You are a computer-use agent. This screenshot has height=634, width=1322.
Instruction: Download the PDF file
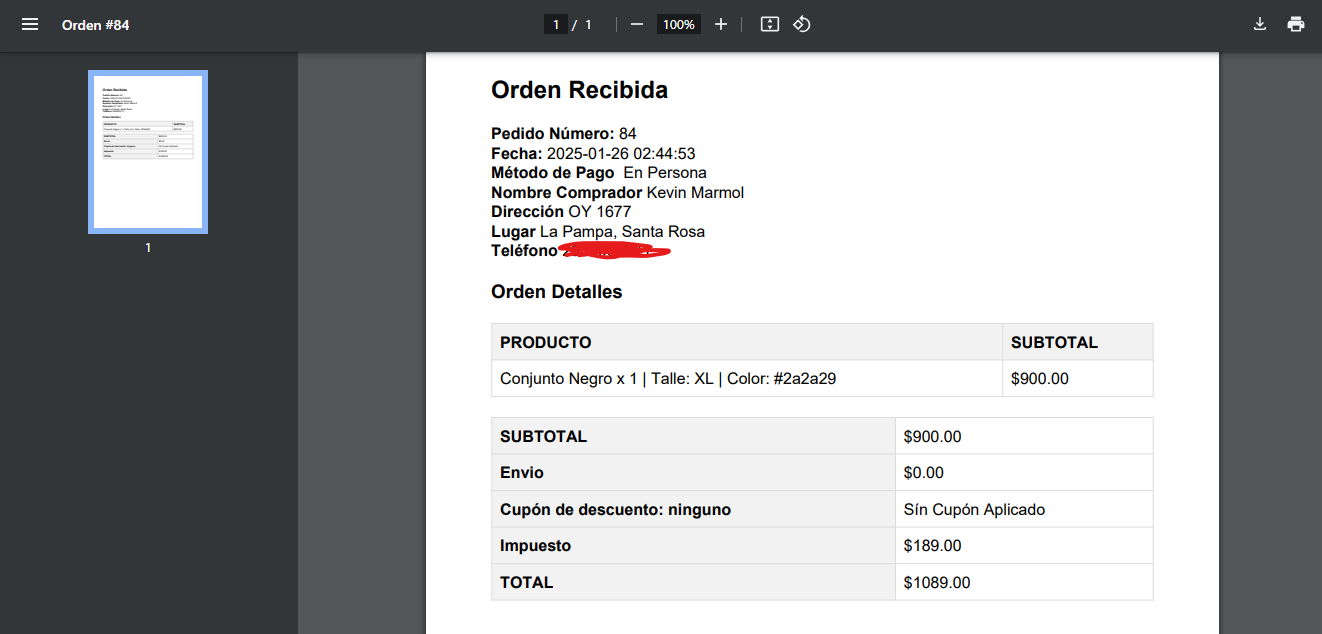coord(1260,24)
